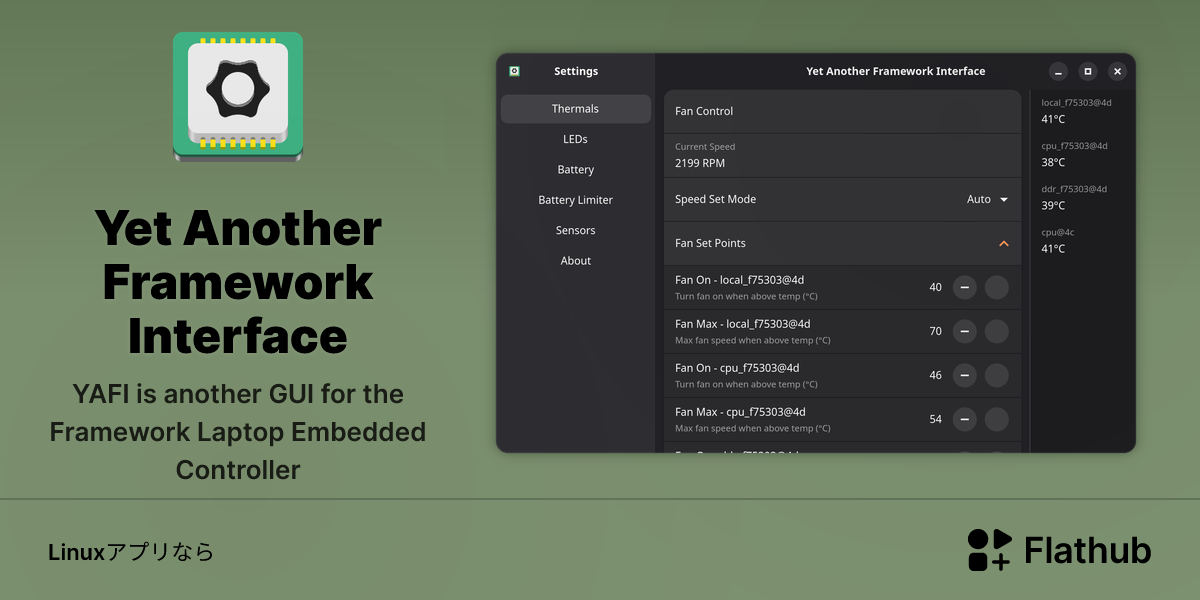Image resolution: width=1200 pixels, height=600 pixels.
Task: Click the Linuxアプリなら banner text
Action: pyautogui.click(x=131, y=552)
